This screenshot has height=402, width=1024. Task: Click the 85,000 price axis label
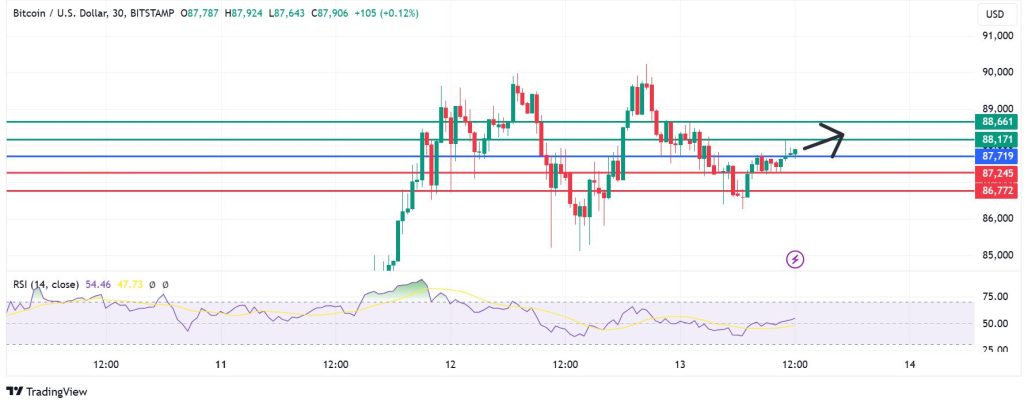(x=997, y=255)
